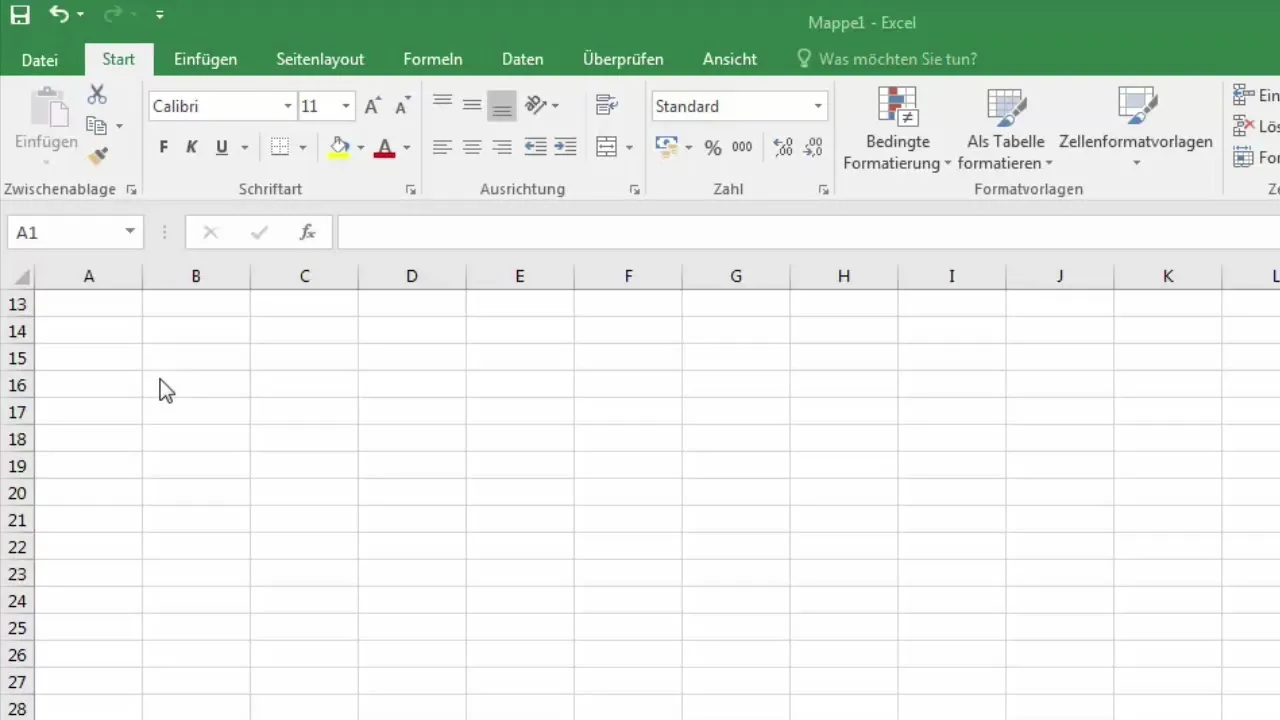Center cell text horizontally
Screen dimensions: 1280x720
coord(472,147)
